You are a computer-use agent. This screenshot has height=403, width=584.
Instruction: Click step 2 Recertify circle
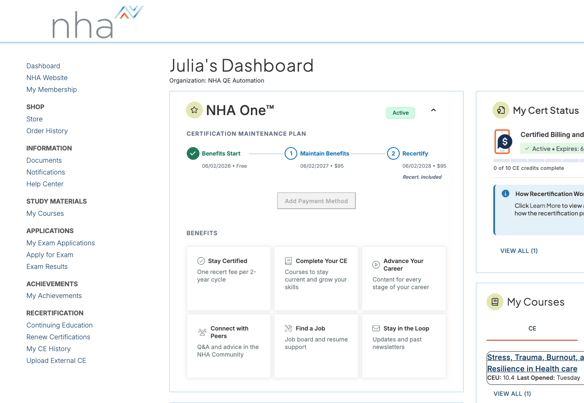pos(393,153)
